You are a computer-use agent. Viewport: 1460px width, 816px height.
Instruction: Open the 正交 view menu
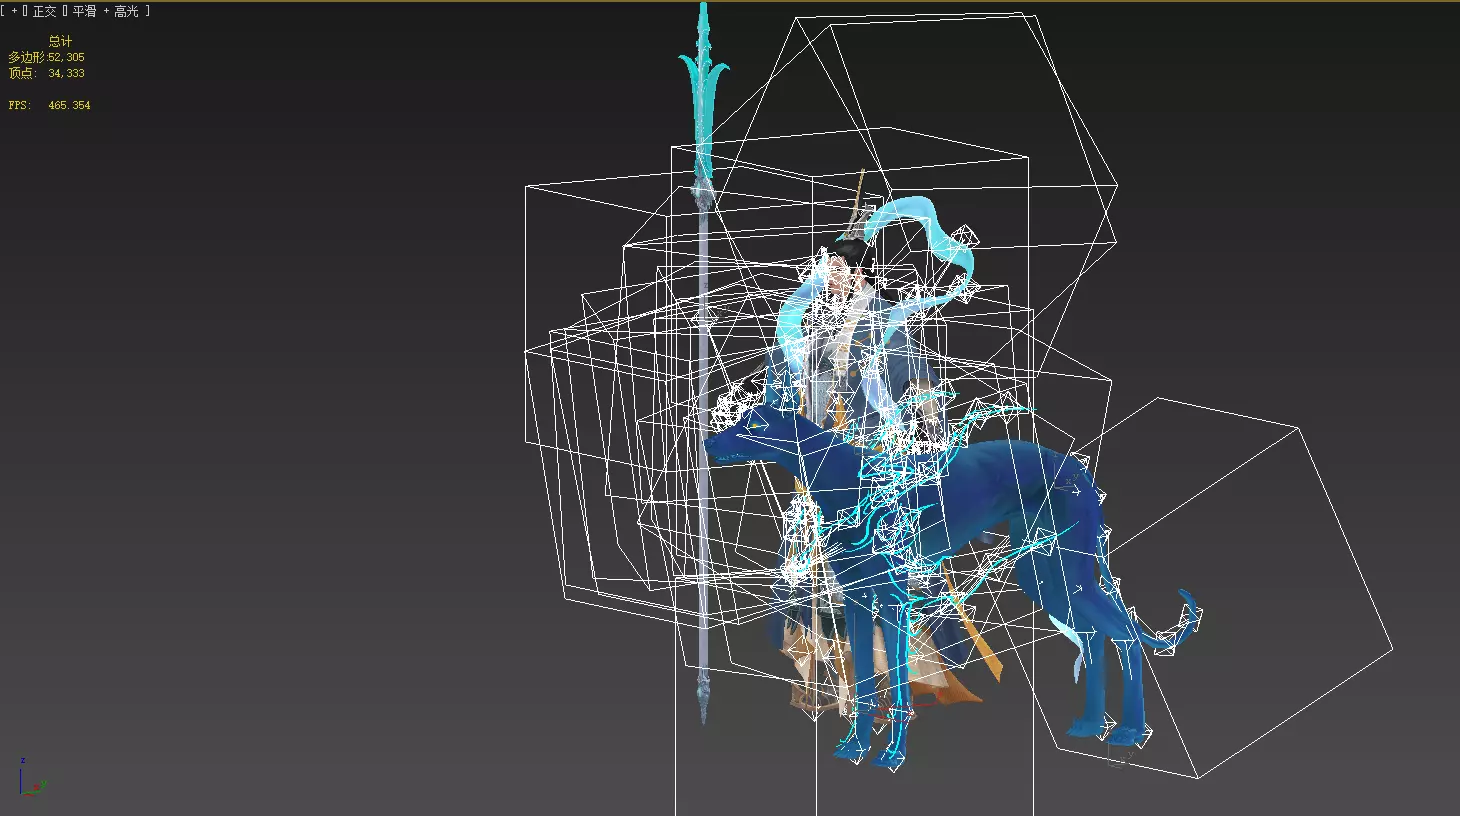coord(45,11)
